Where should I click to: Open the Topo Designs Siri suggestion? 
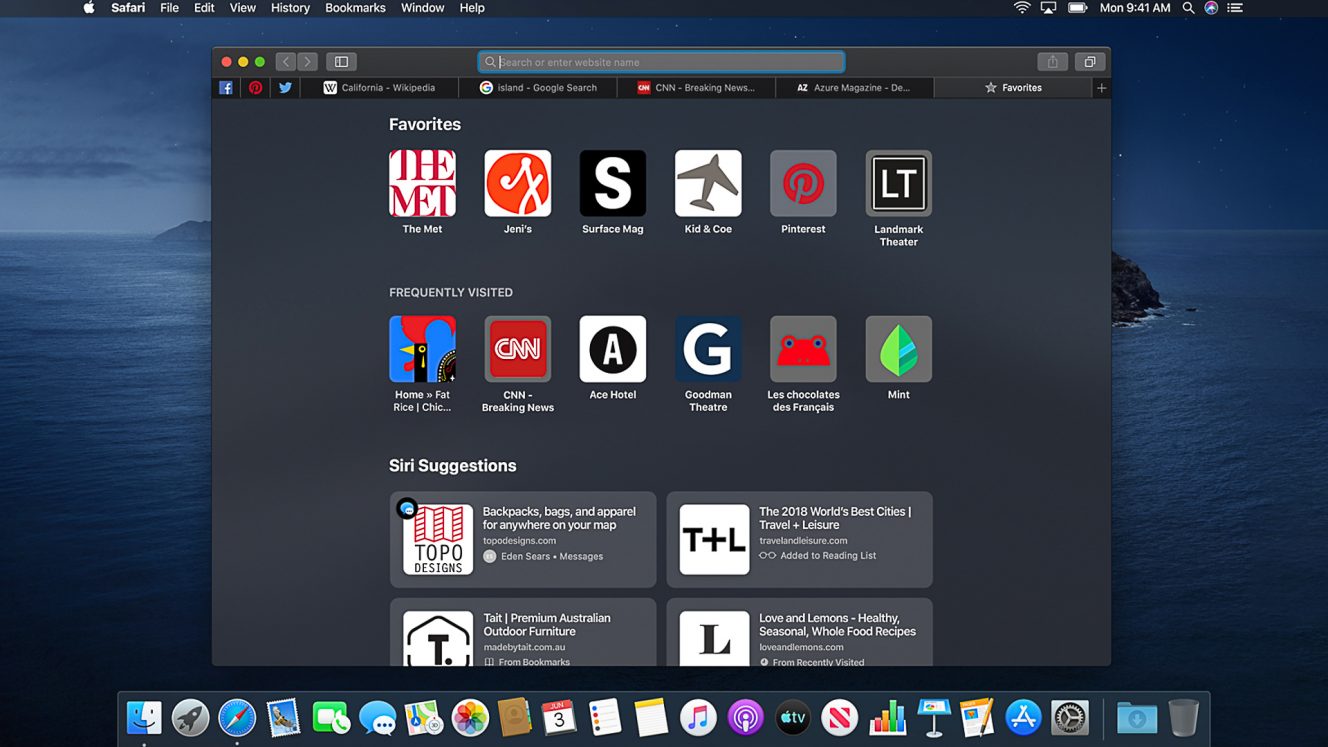[523, 539]
